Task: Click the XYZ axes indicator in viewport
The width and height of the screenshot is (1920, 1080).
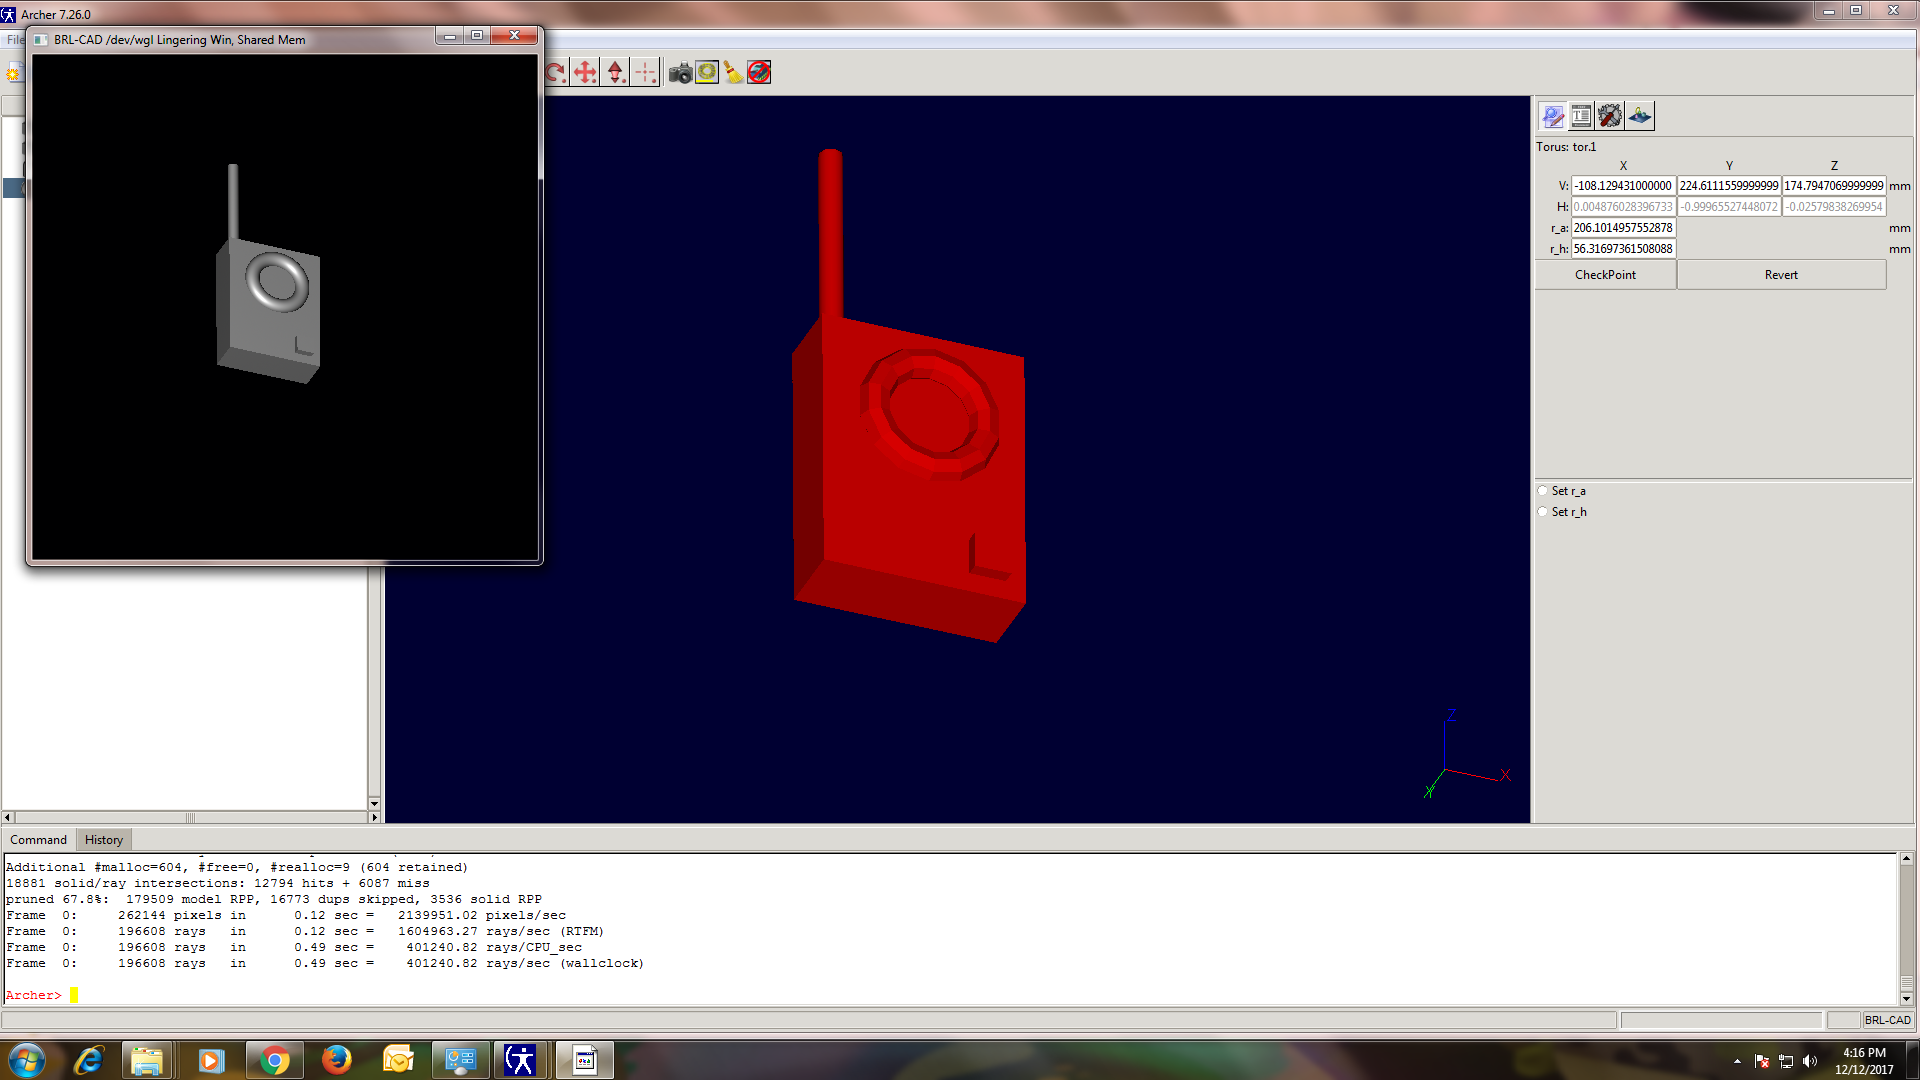Action: point(1466,753)
